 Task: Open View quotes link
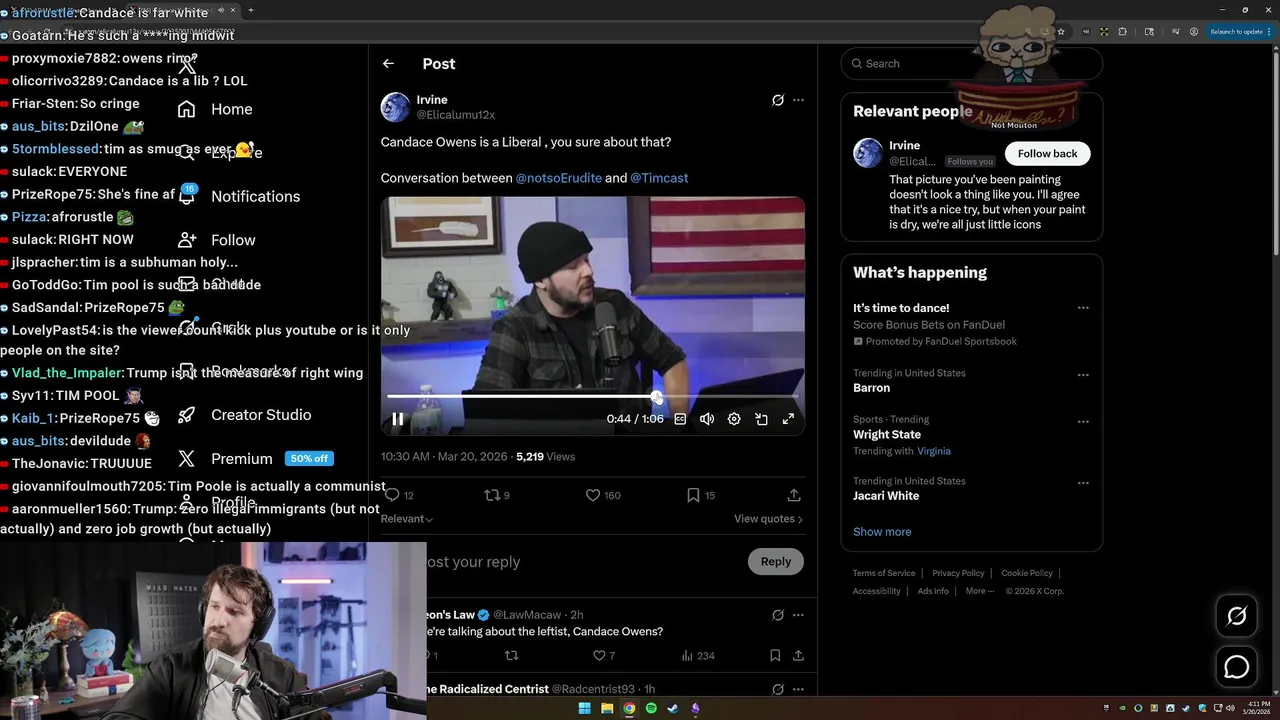click(x=768, y=519)
